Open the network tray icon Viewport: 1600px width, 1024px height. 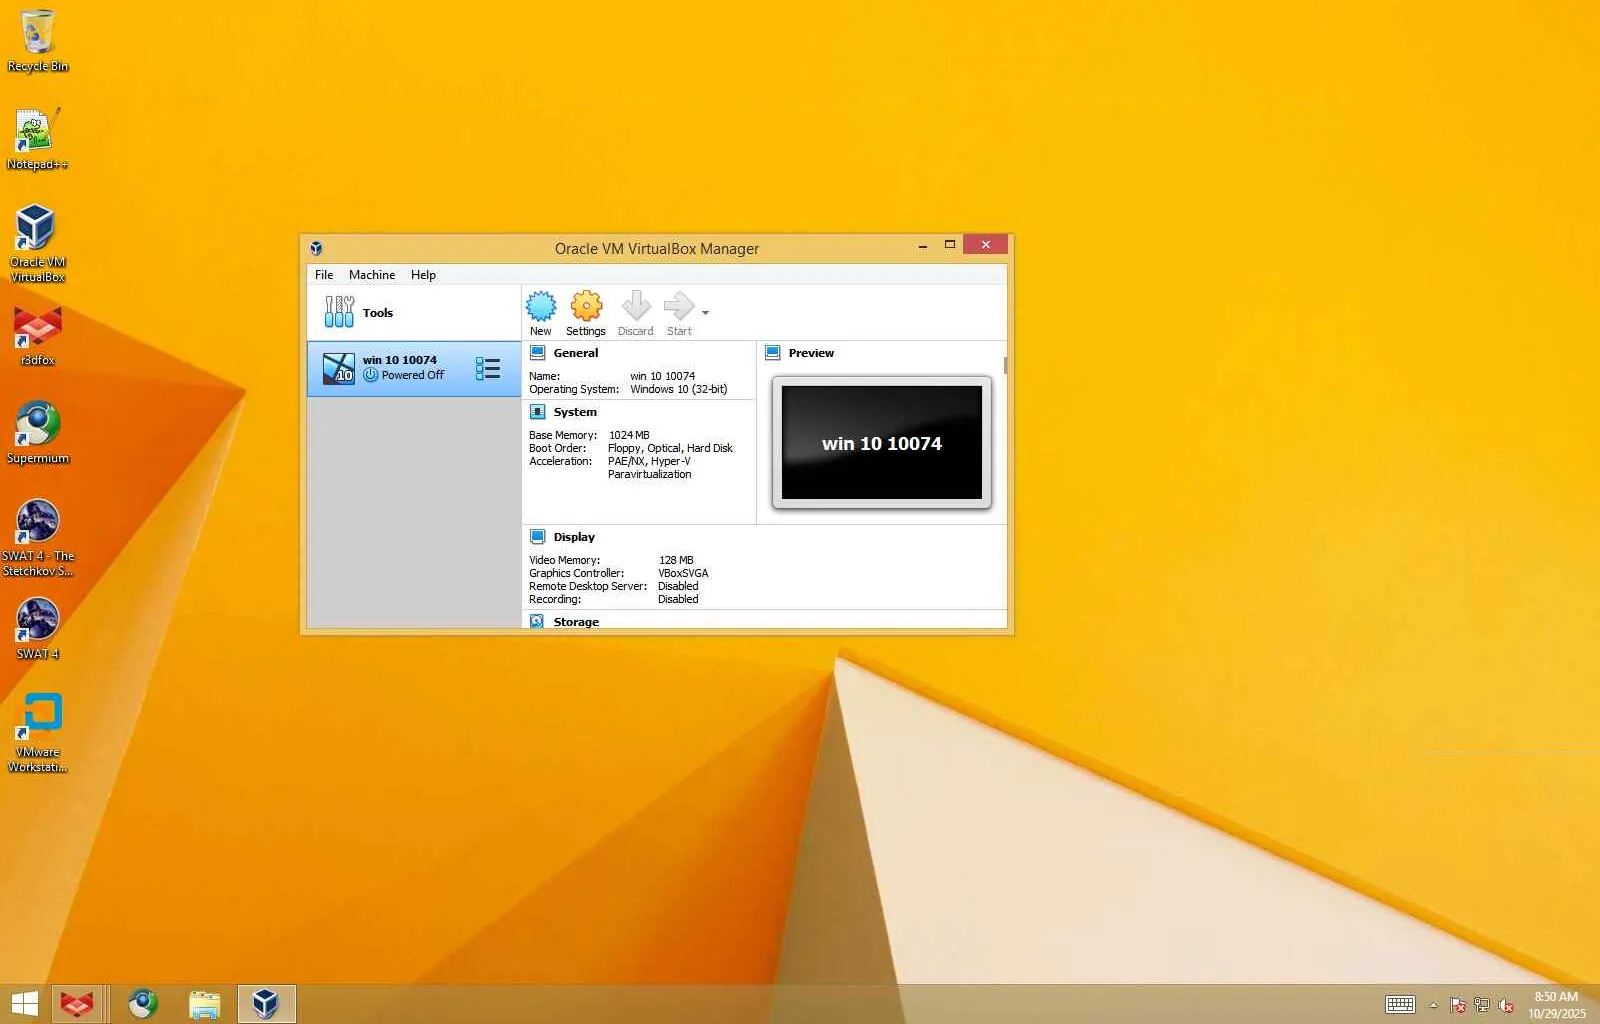1482,1005
